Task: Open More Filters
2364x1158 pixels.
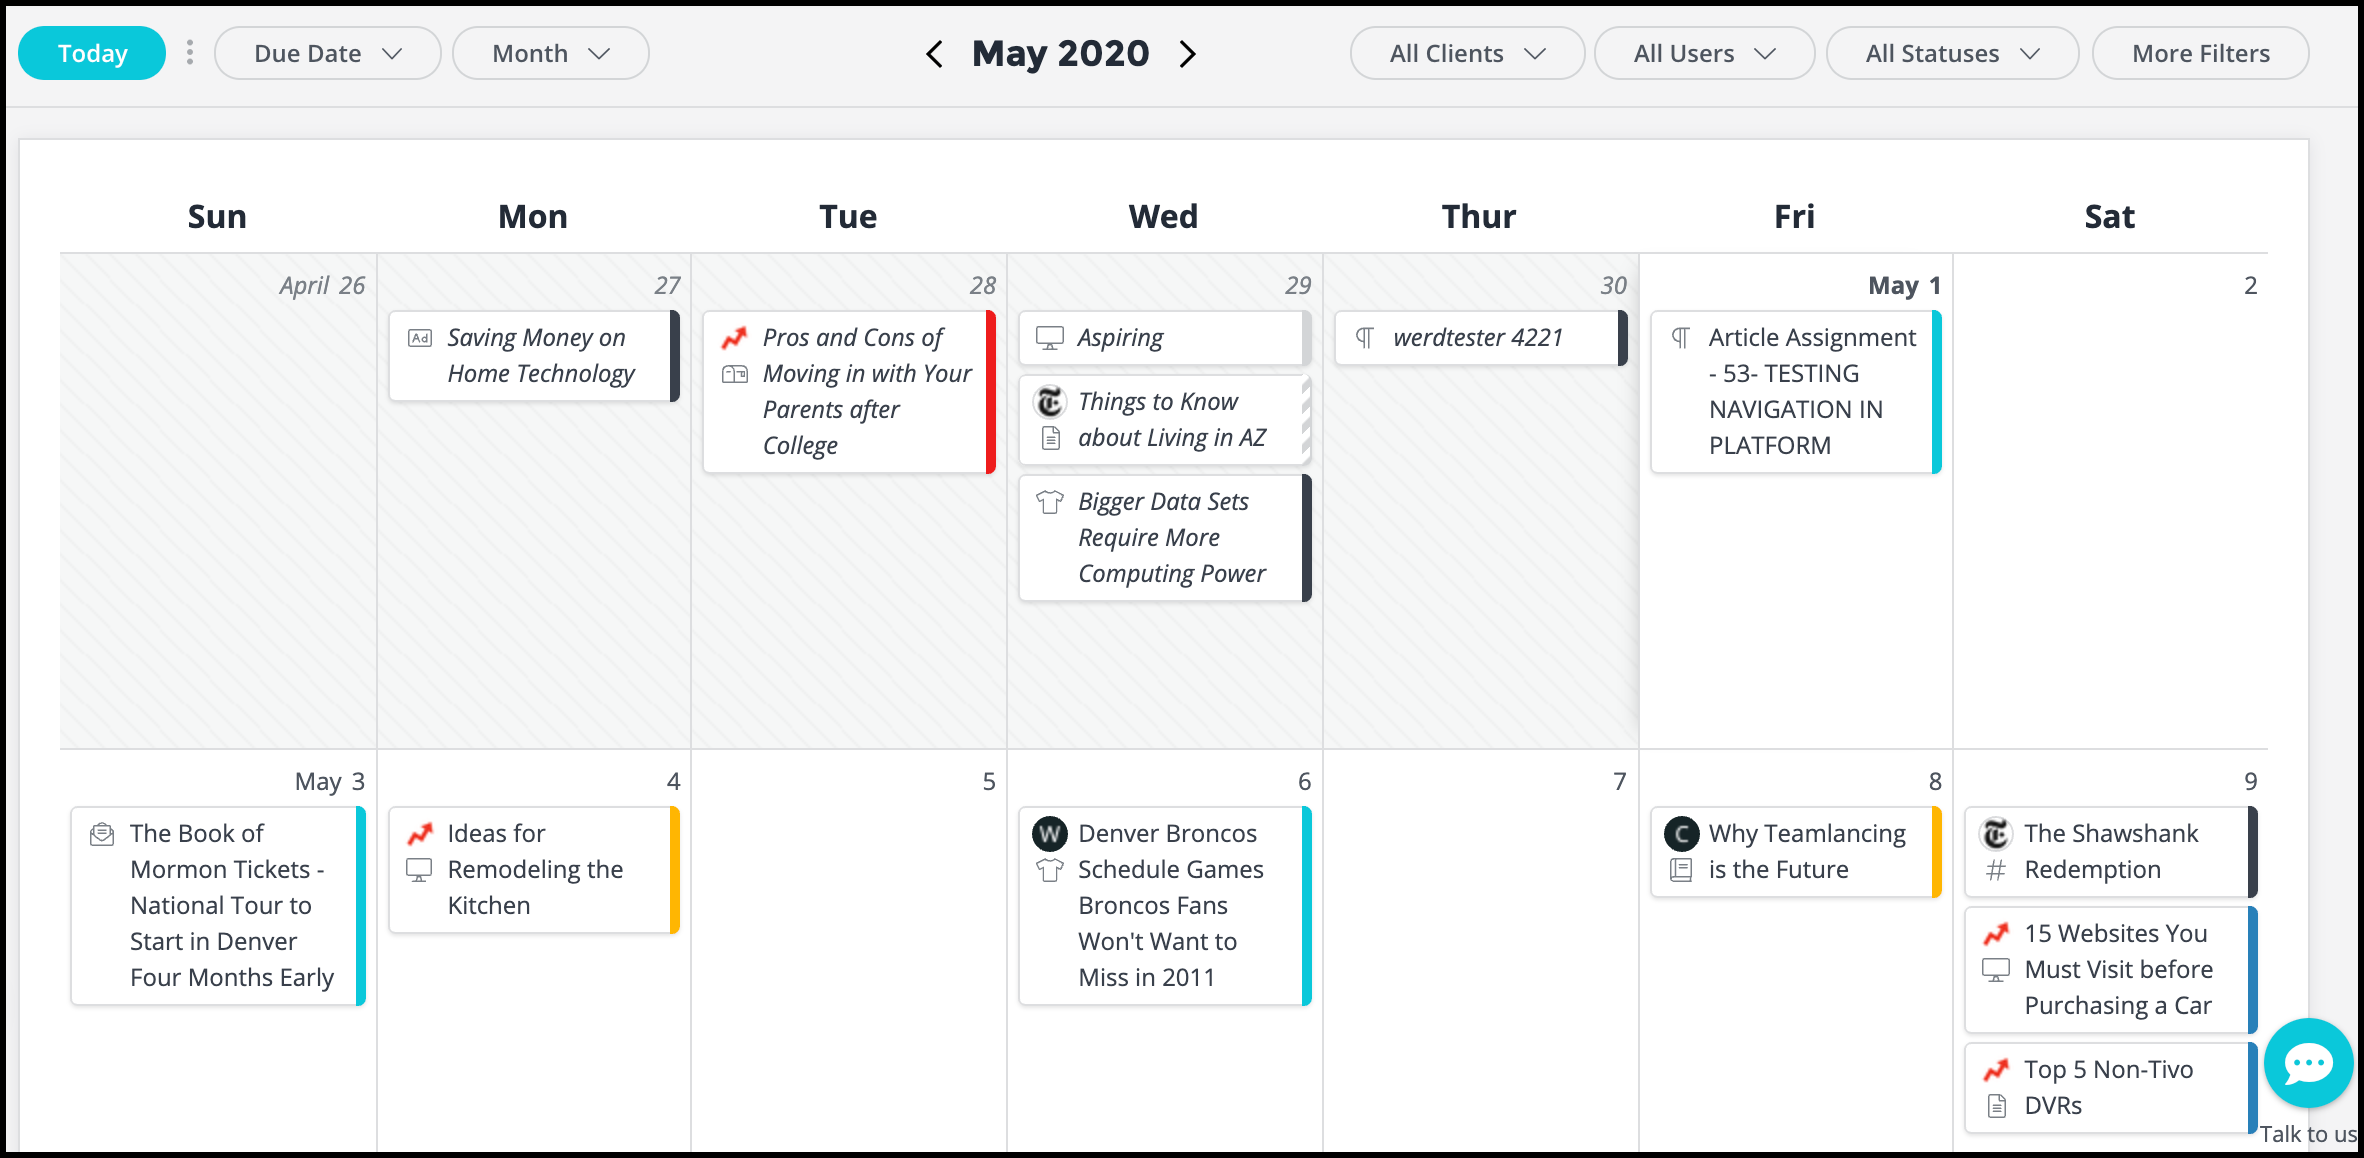Action: pos(2200,53)
